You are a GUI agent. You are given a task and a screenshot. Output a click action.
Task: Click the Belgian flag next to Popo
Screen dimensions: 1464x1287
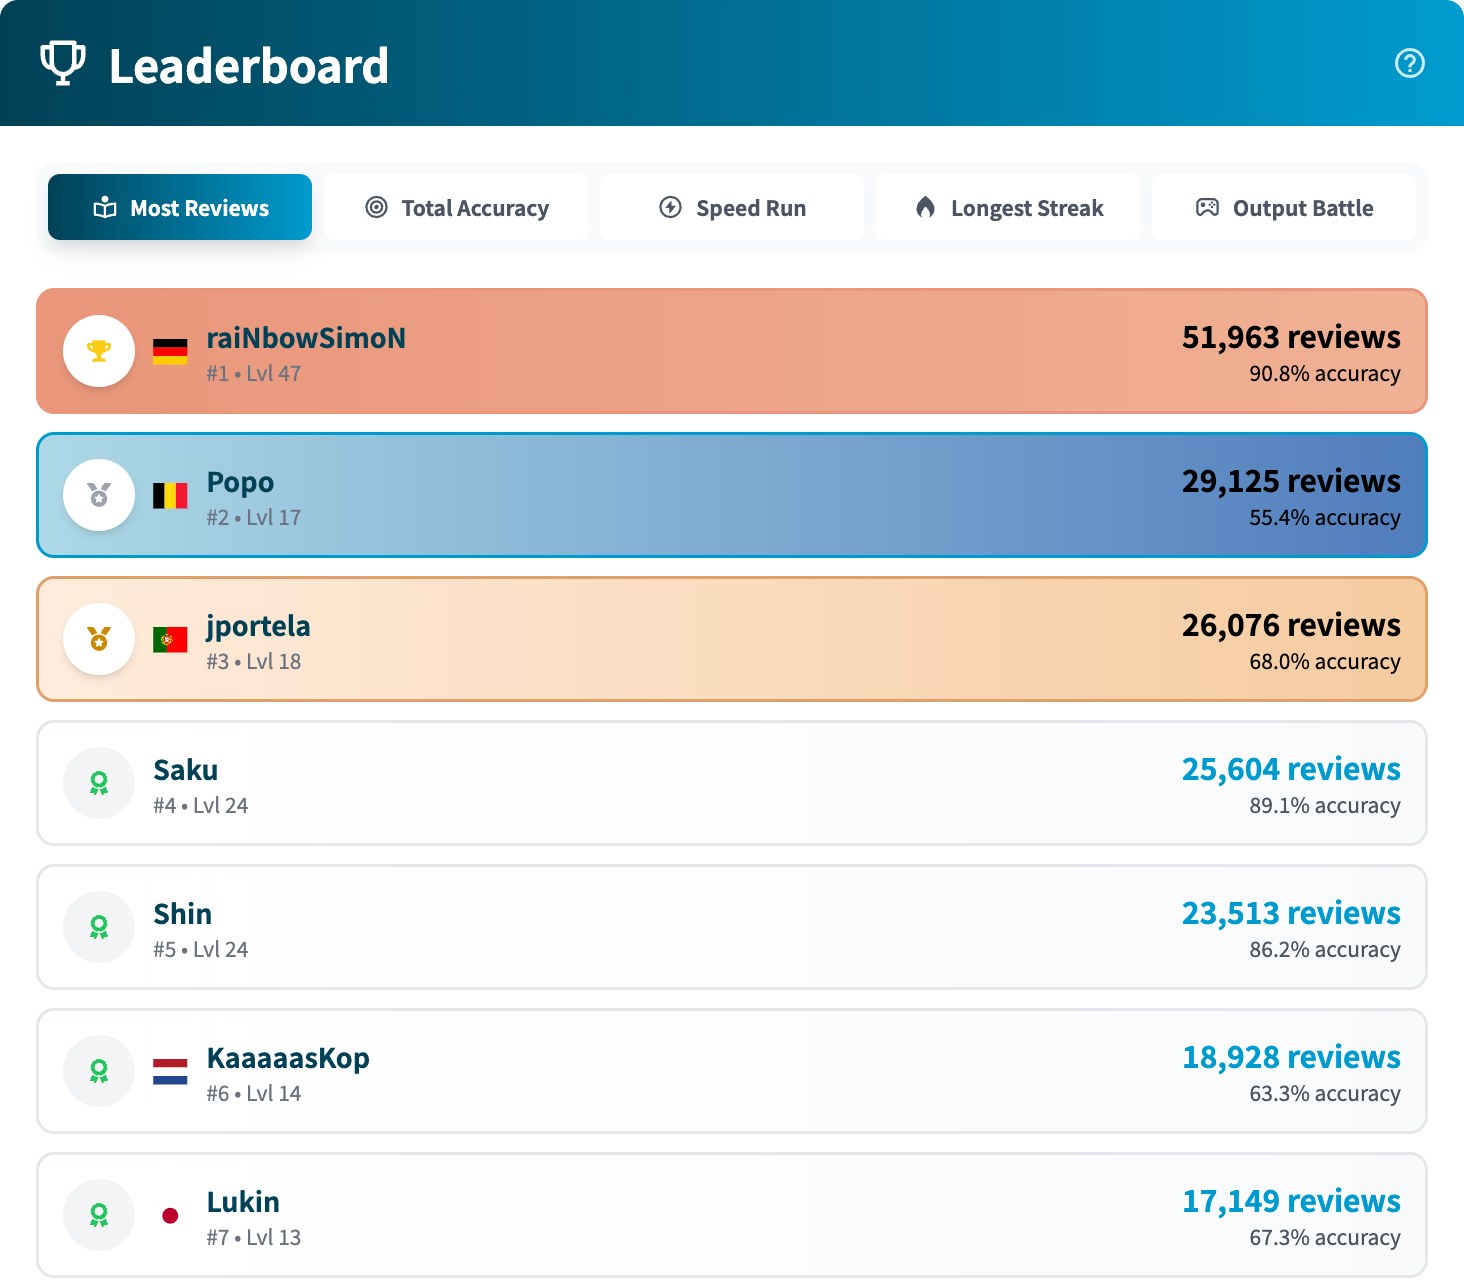click(x=170, y=495)
